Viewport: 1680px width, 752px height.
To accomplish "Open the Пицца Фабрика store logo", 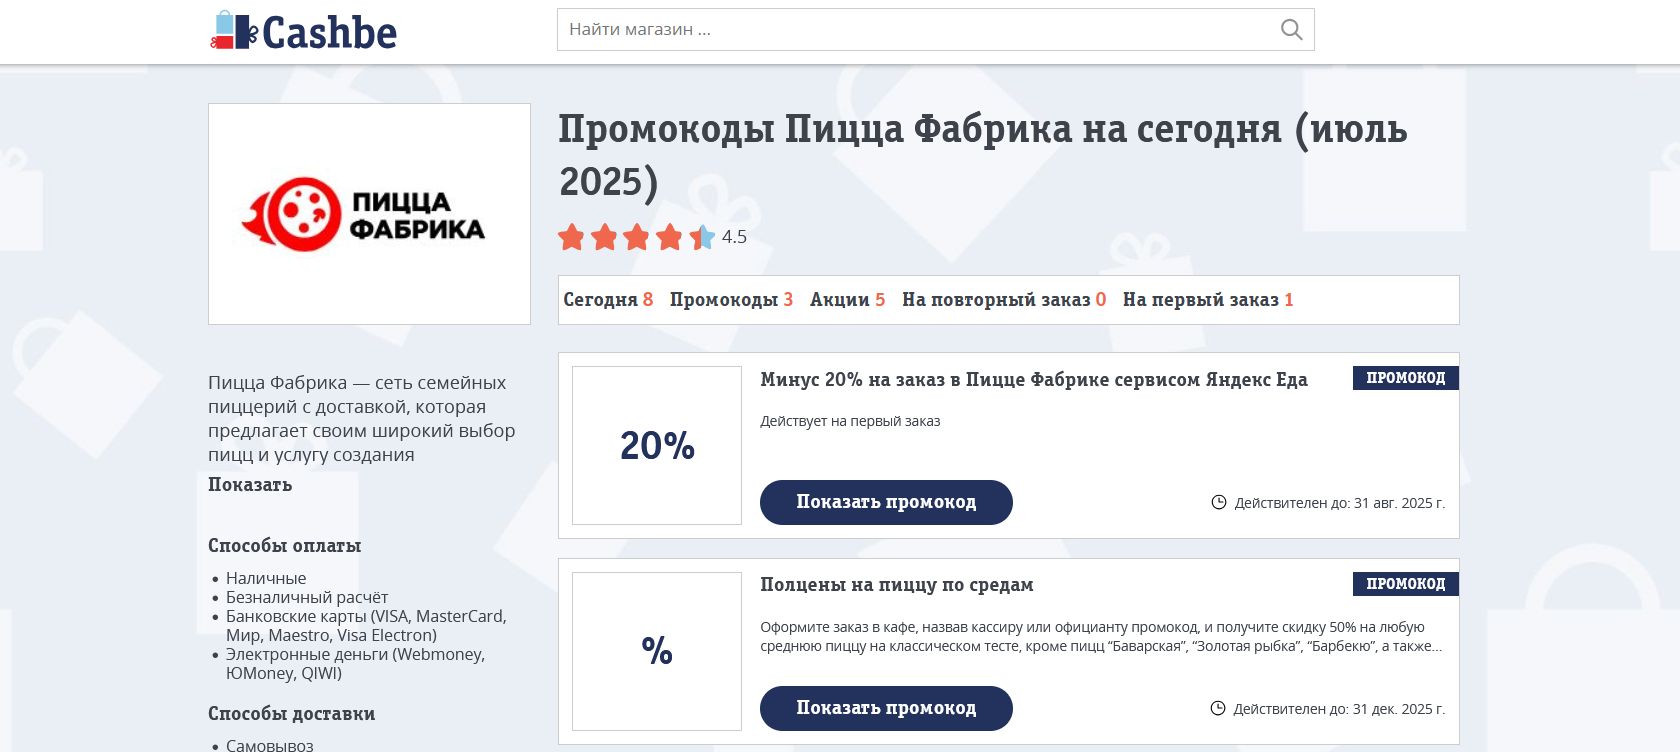I will point(369,214).
